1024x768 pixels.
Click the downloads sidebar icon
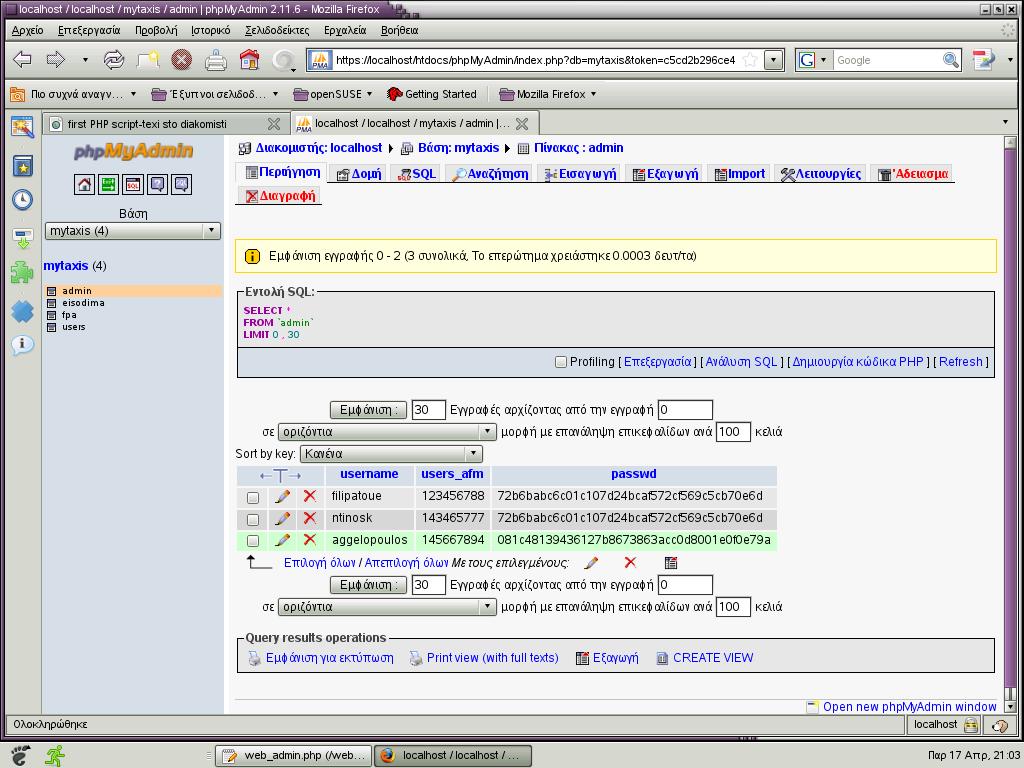(x=23, y=238)
